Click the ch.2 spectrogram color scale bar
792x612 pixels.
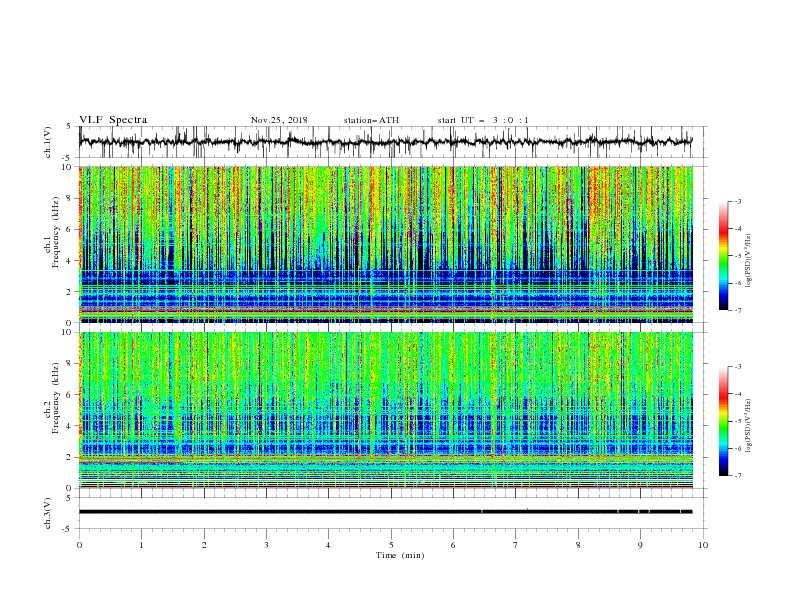point(723,421)
